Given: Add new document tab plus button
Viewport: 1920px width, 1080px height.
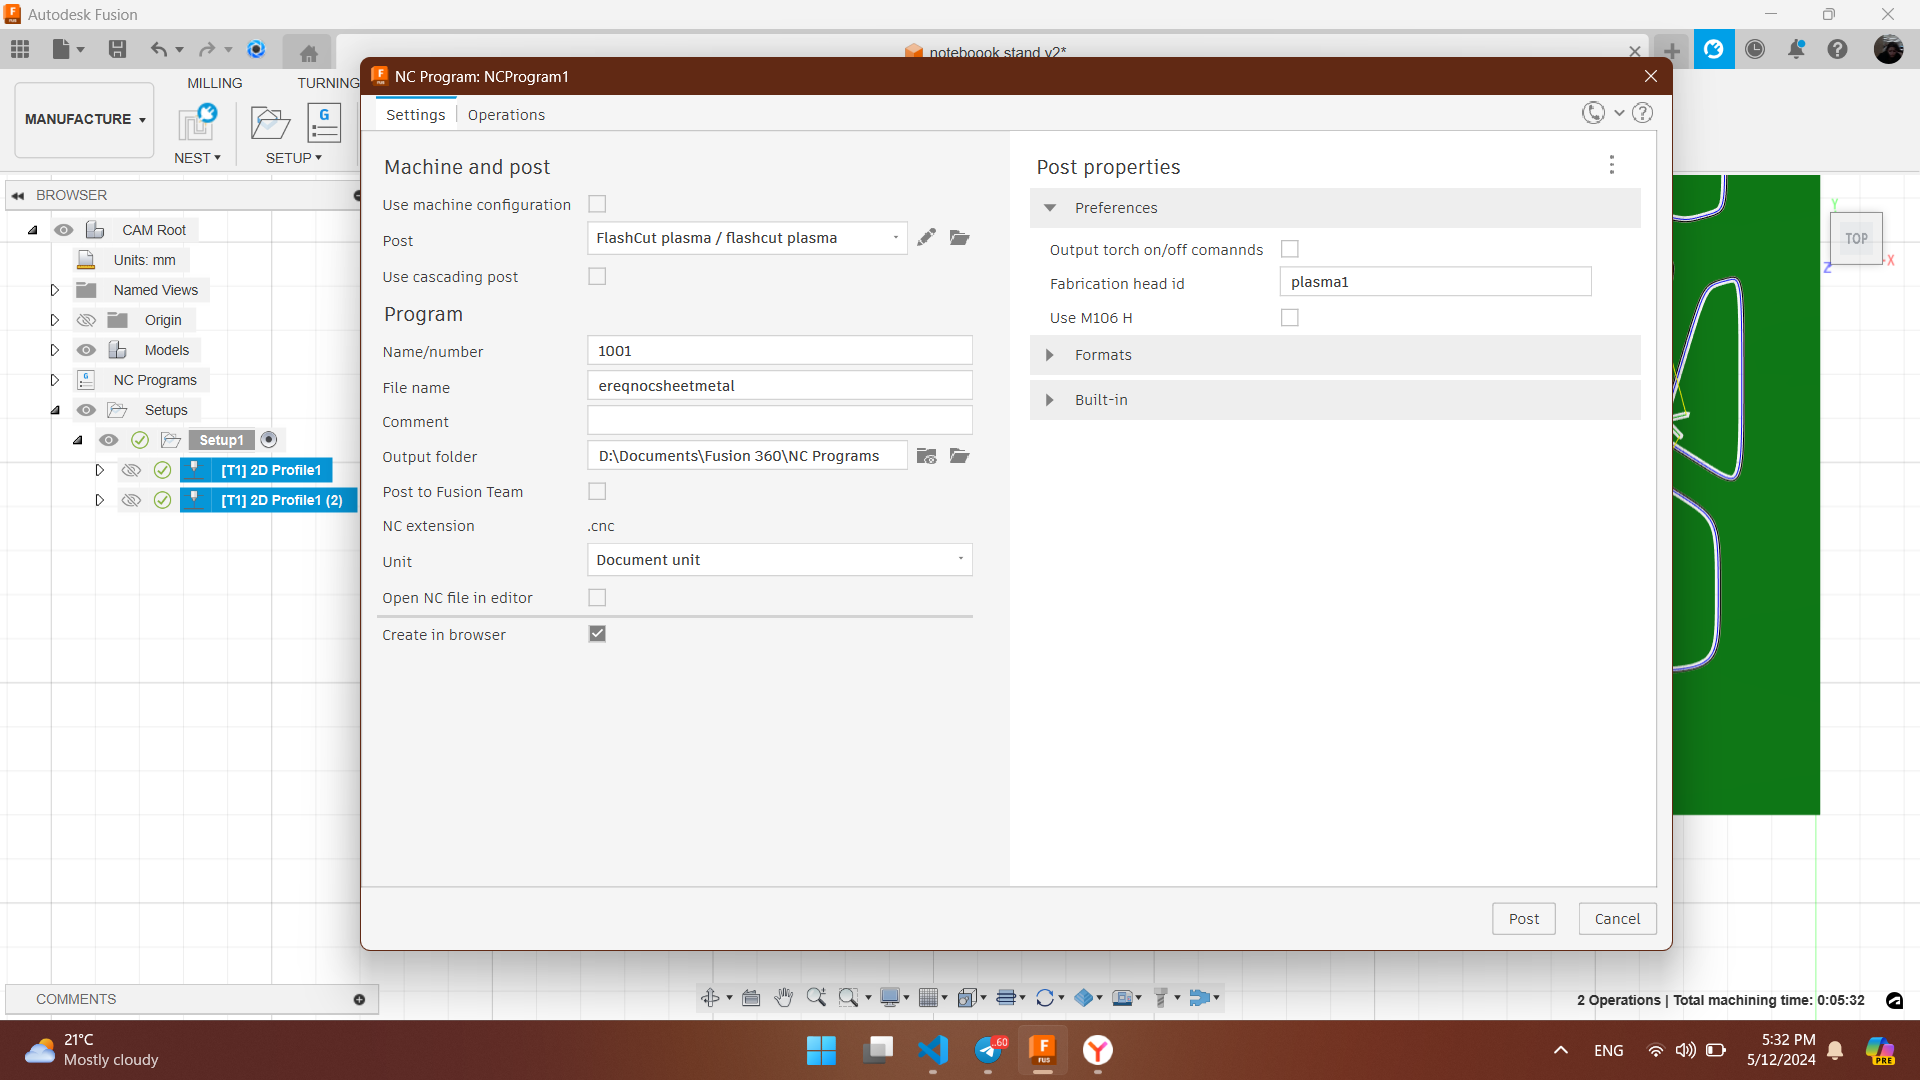Looking at the screenshot, I should 1671,50.
